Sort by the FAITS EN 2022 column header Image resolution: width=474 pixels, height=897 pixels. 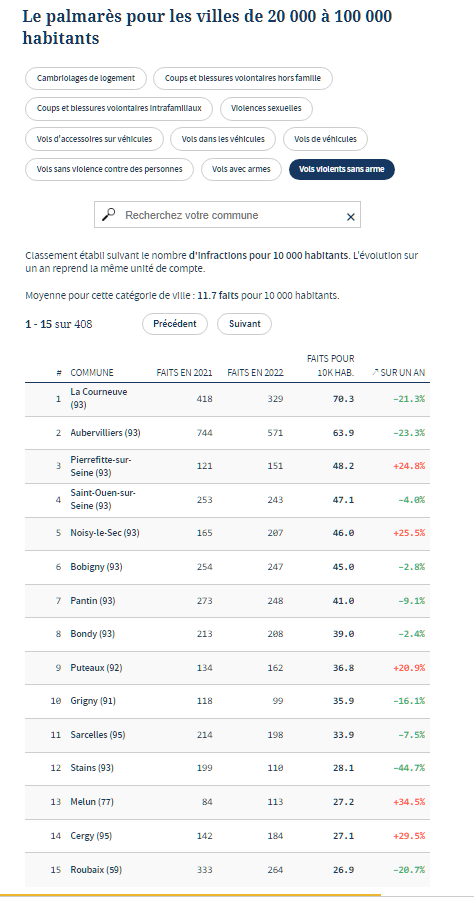(x=255, y=372)
